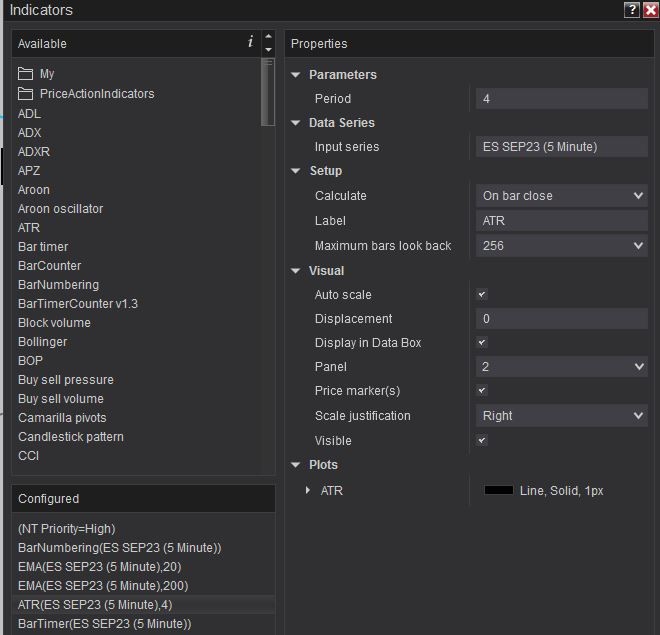Select Bollinger indicator
Image resolution: width=660 pixels, height=635 pixels.
[43, 342]
